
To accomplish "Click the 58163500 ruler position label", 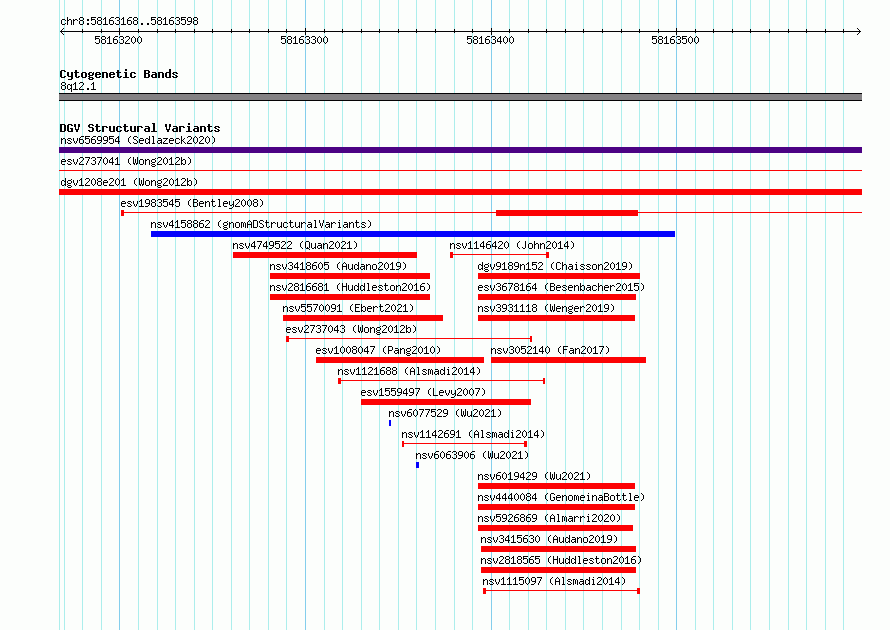I will pos(675,40).
